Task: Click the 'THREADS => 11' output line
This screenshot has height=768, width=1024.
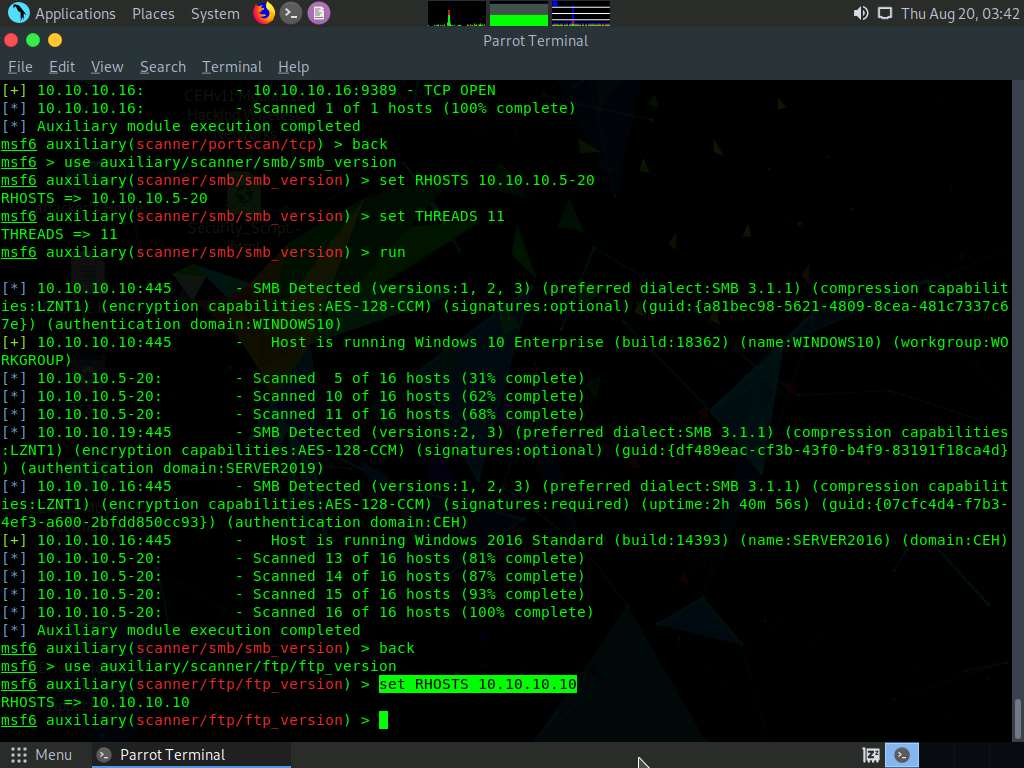Action: tap(59, 234)
